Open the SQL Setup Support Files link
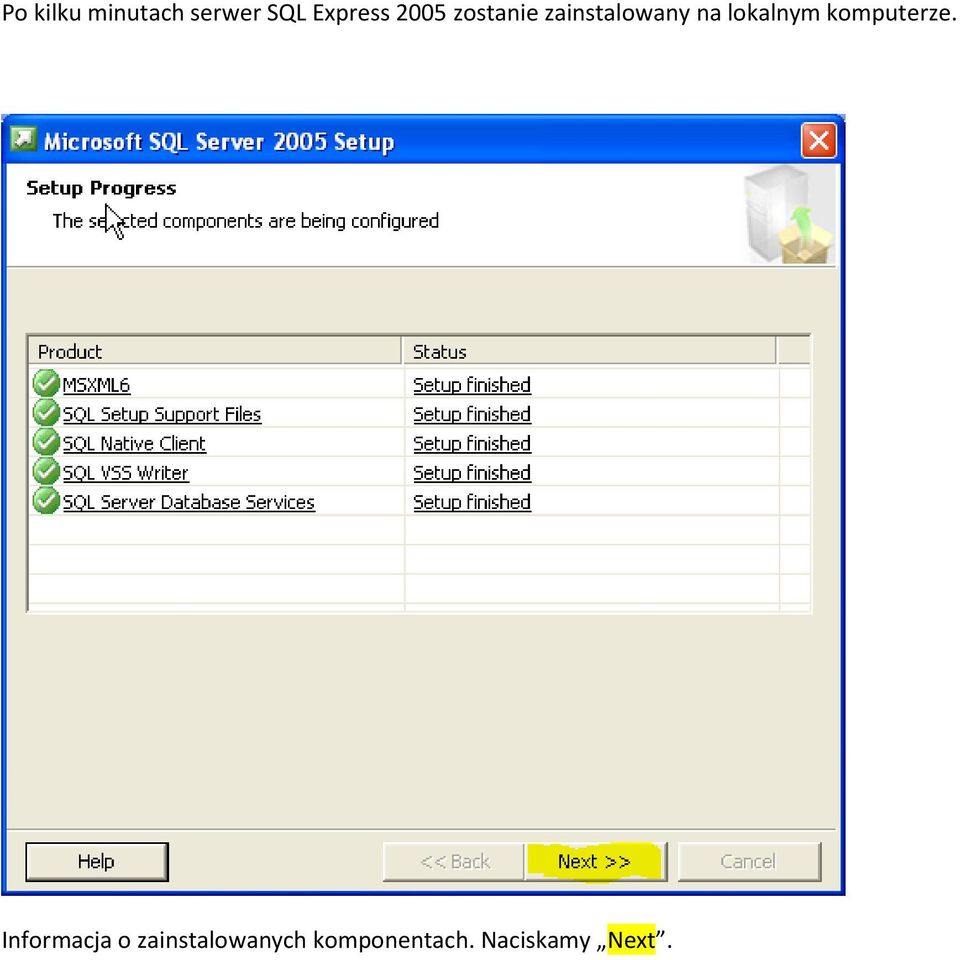The width and height of the screenshot is (960, 960). (162, 414)
